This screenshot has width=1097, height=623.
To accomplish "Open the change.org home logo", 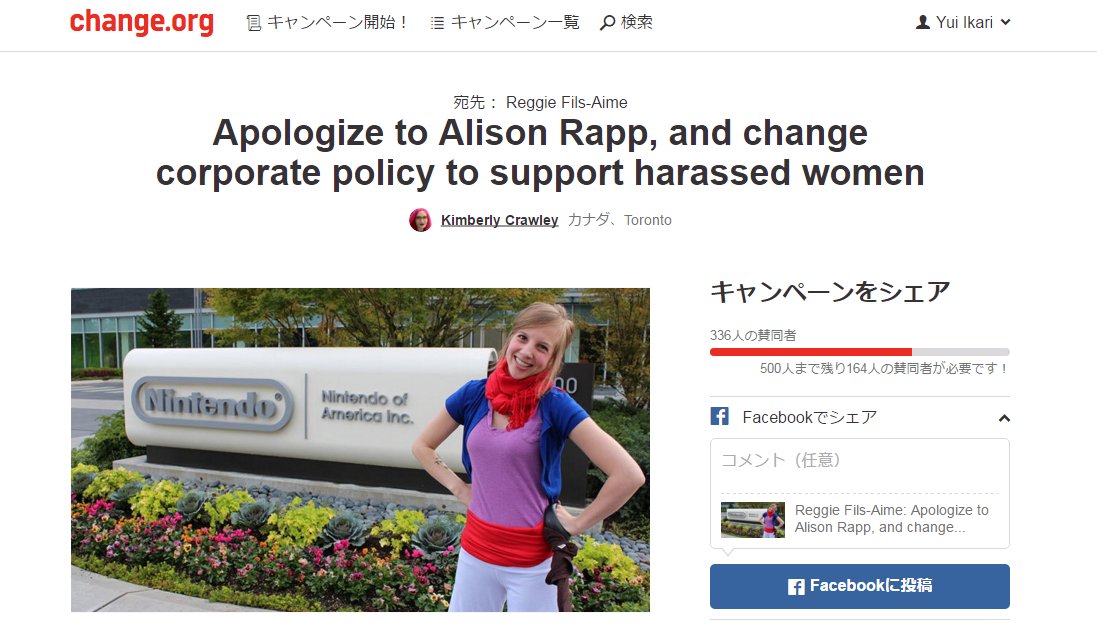I will [141, 22].
